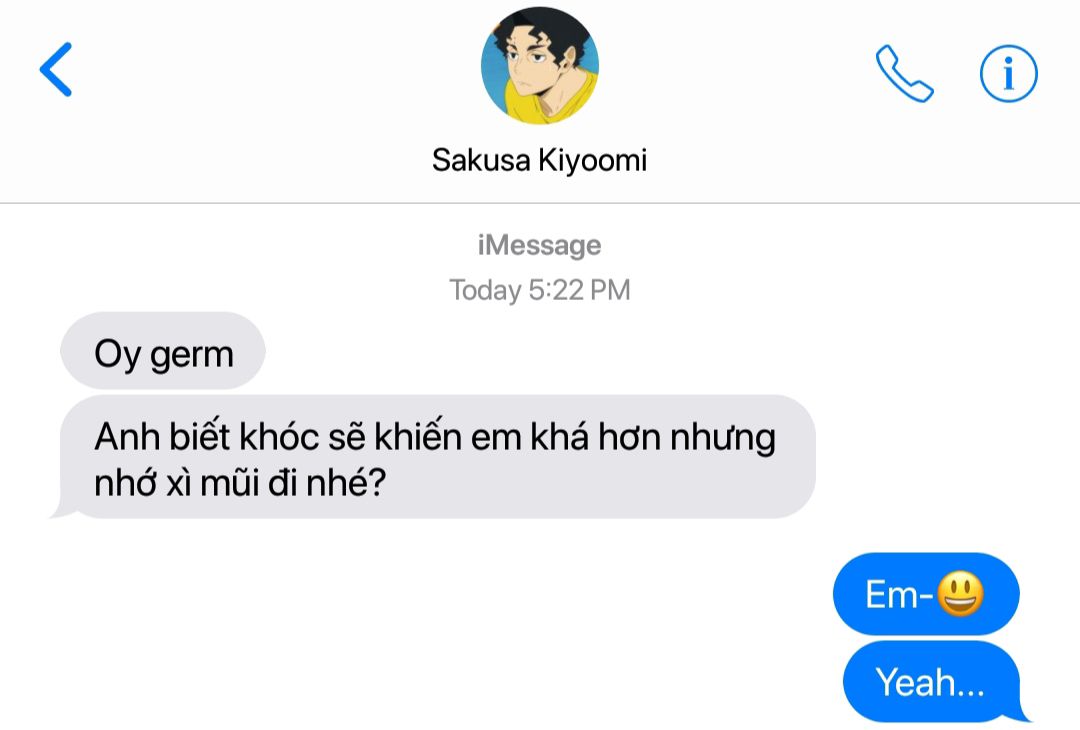Tap the blue back chevron
The image size is (1080, 730).
coord(56,70)
